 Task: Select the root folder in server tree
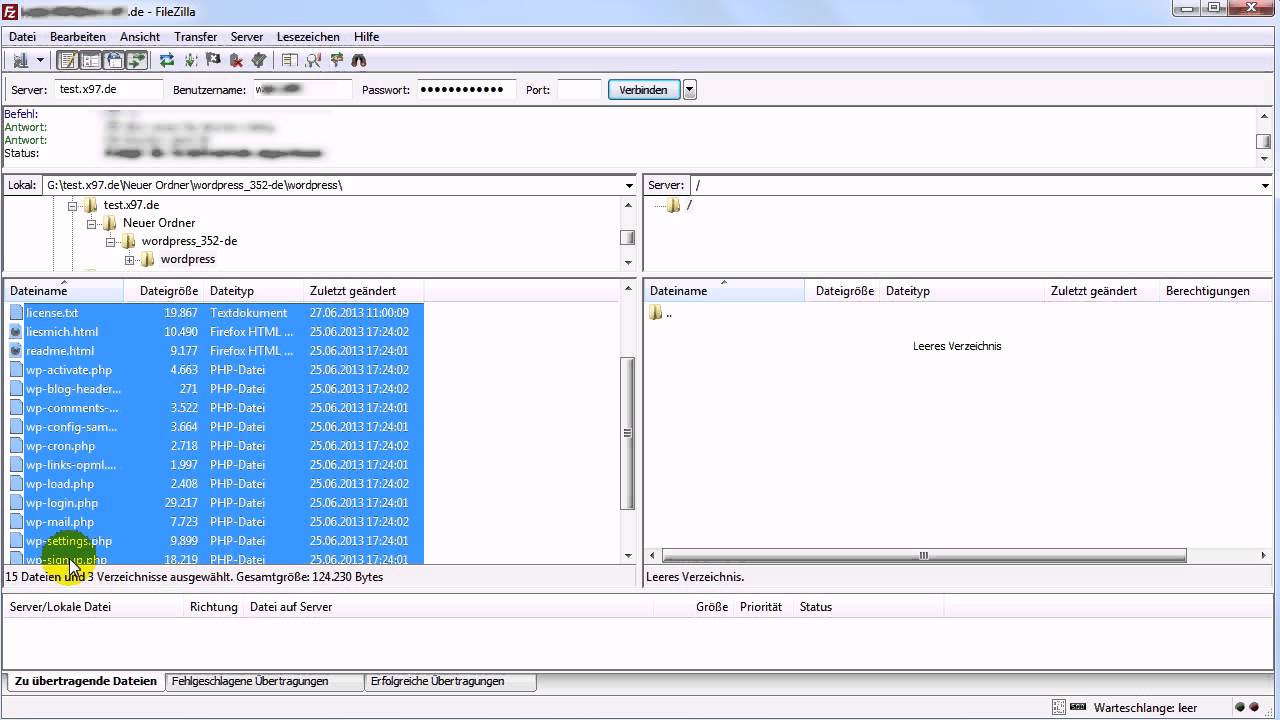688,205
